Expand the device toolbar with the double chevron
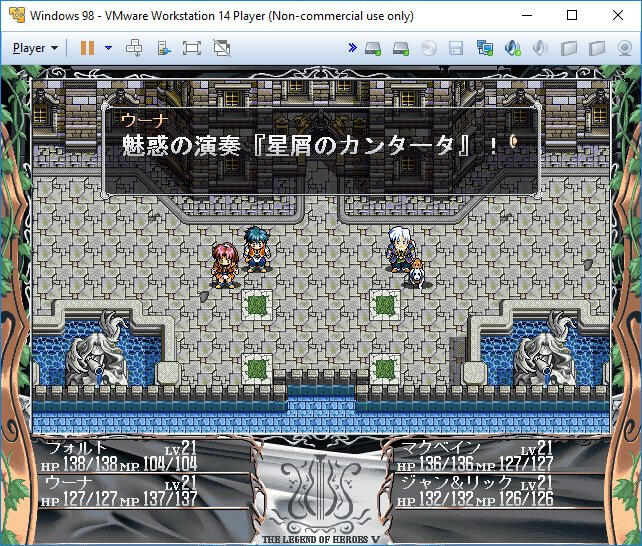This screenshot has width=642, height=546. [352, 47]
